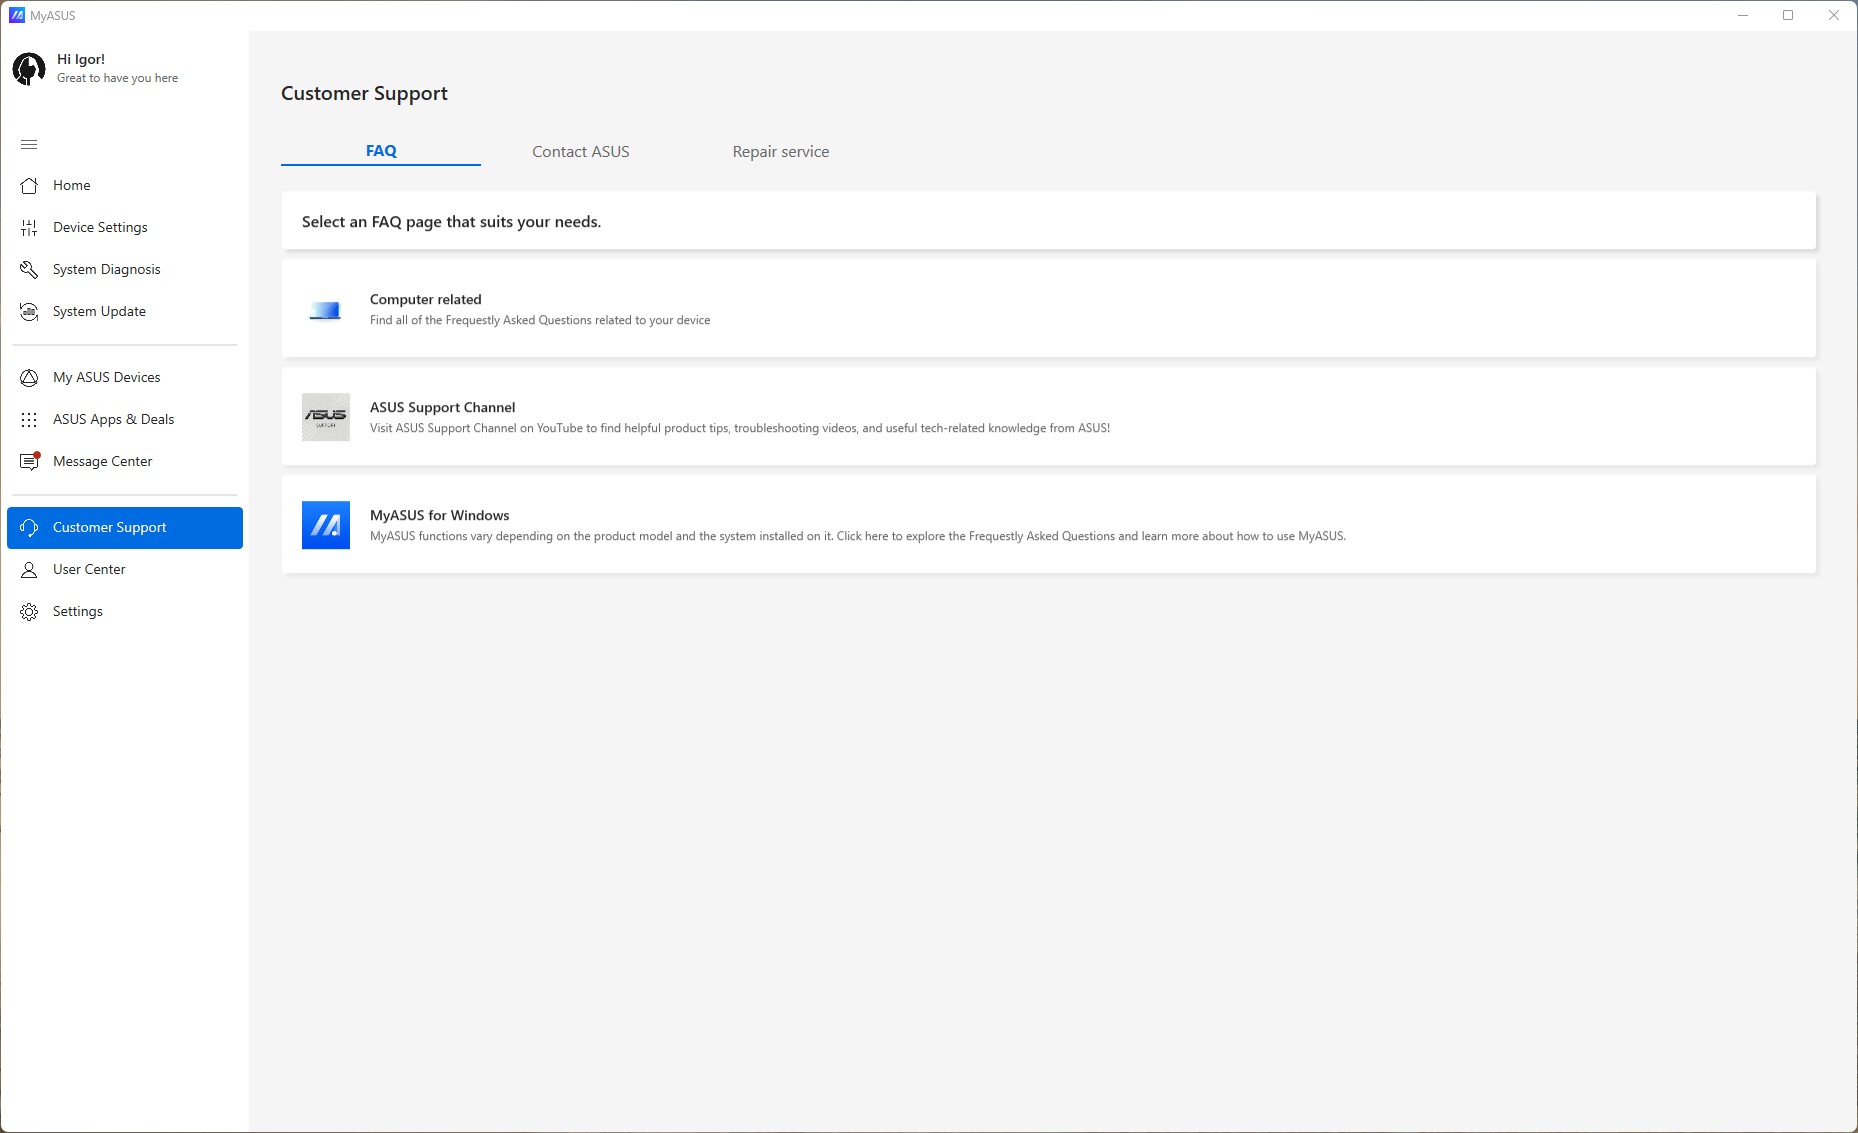
Task: Switch to the Contact ASUS tab
Action: (581, 152)
